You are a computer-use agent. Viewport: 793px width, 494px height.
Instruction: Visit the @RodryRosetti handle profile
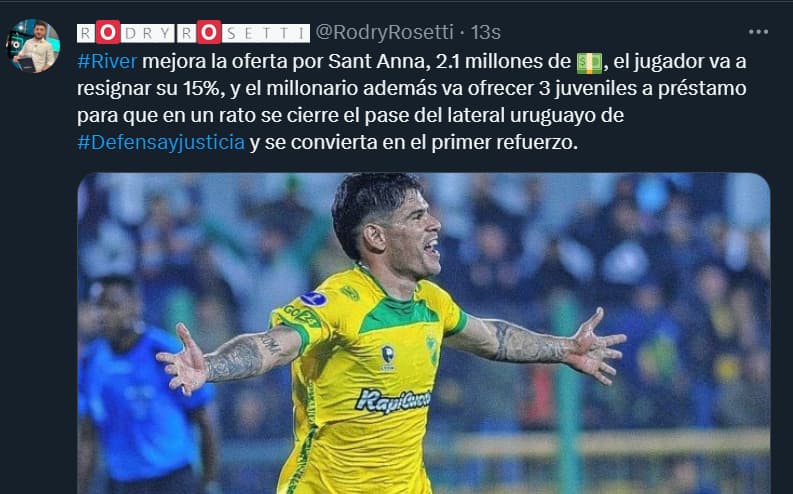coord(384,32)
